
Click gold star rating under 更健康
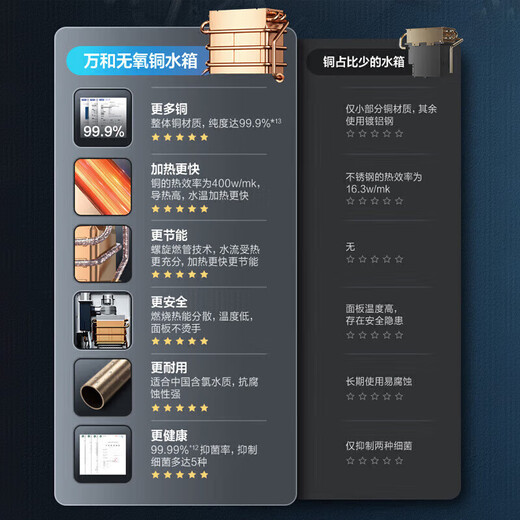coord(180,475)
